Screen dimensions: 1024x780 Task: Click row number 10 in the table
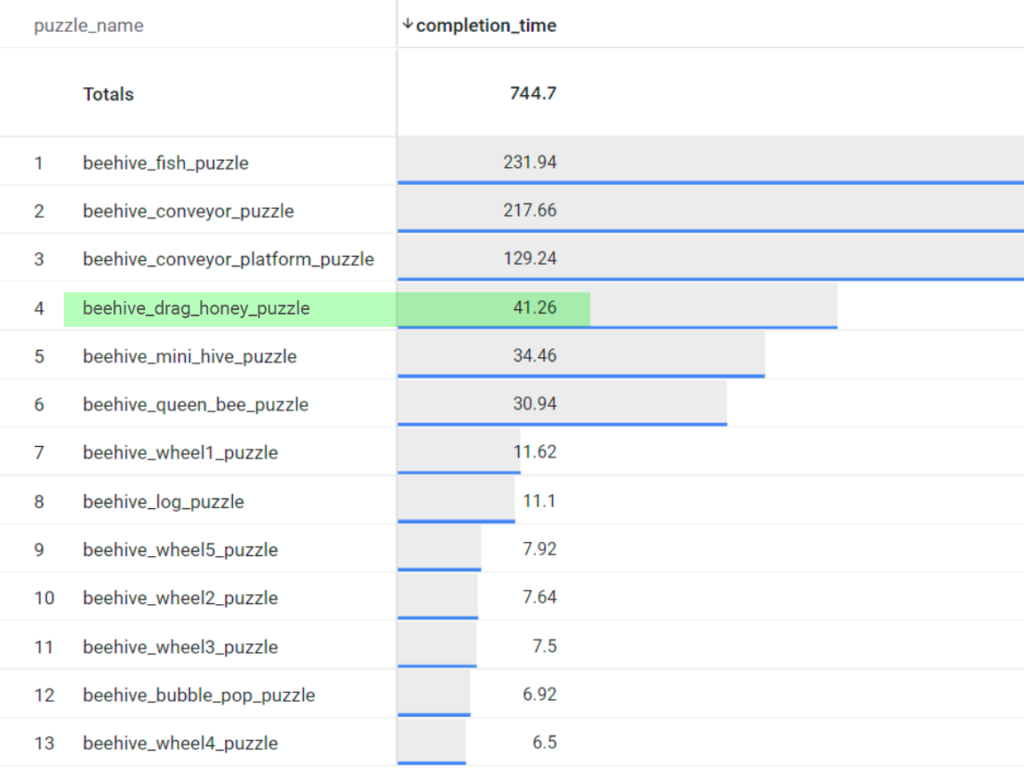[44, 598]
